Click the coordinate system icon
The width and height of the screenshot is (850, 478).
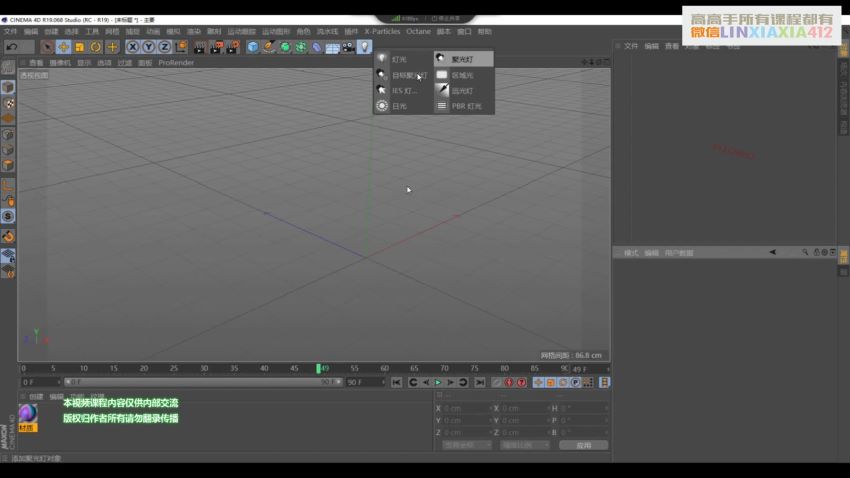pyautogui.click(x=181, y=47)
